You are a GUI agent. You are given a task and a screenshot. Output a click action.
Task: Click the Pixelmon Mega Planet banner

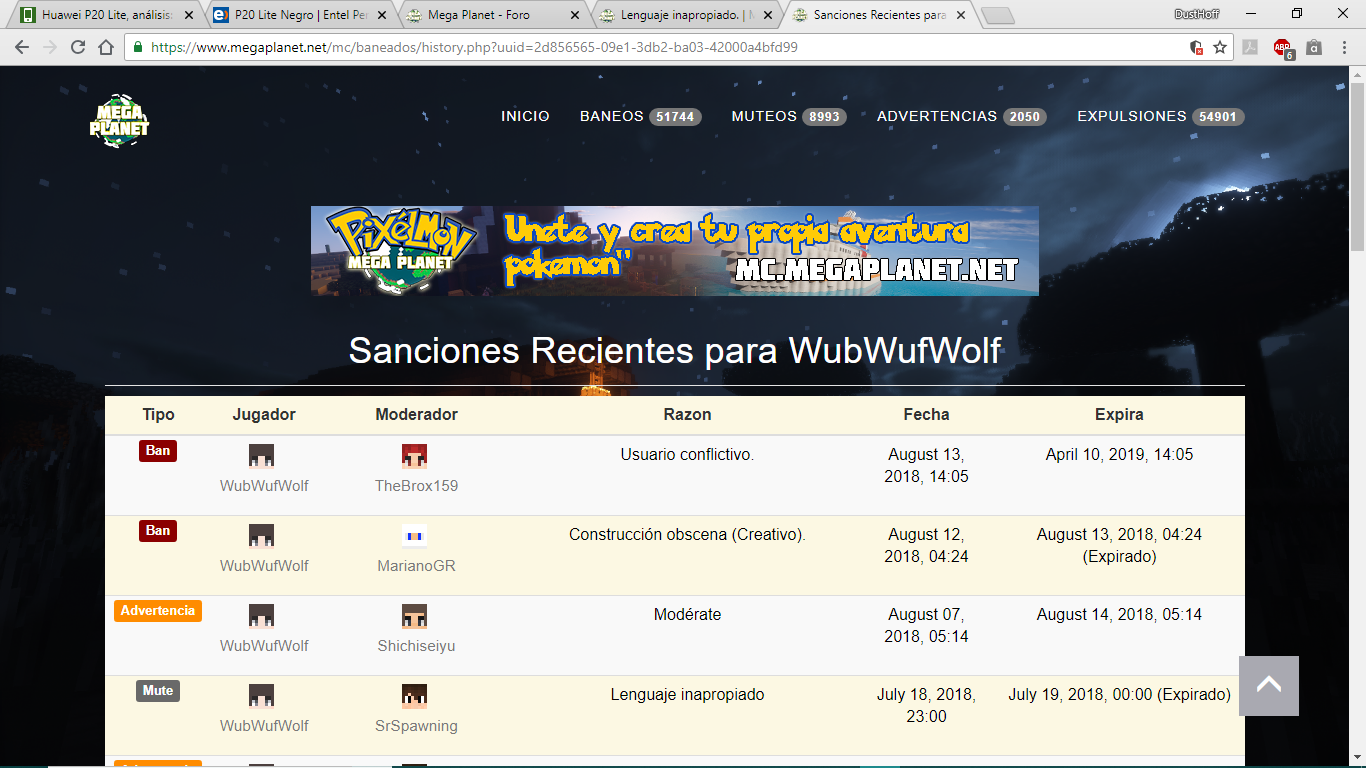click(674, 251)
